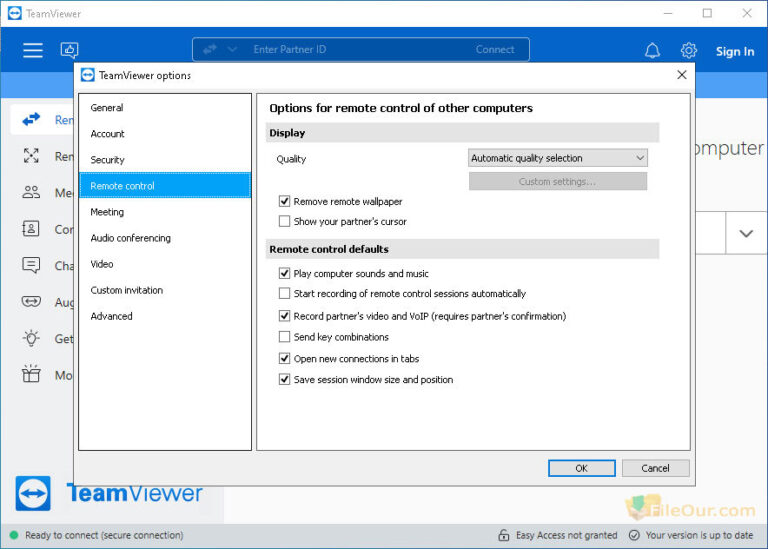The height and width of the screenshot is (549, 768).
Task: Expand the chevron at right of main window
Action: (x=746, y=233)
